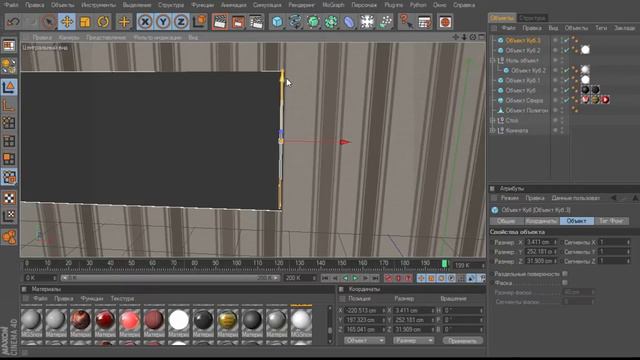Enable Edges mode in the left sidebar

click(9, 141)
